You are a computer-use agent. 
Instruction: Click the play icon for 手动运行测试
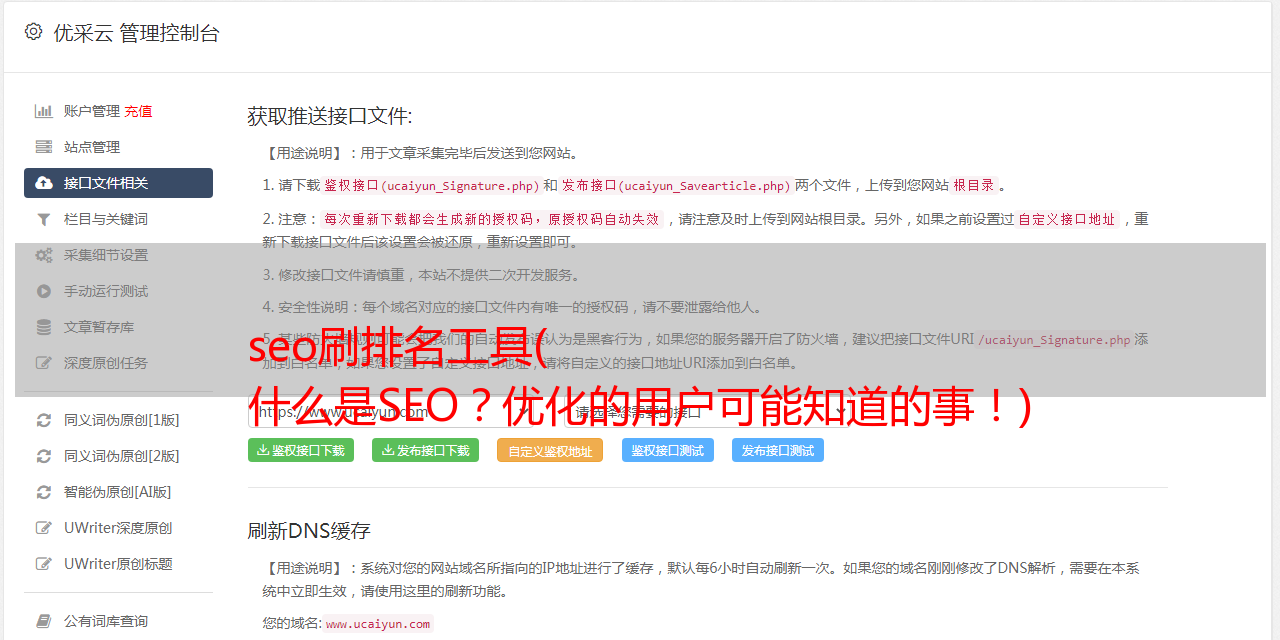click(44, 291)
